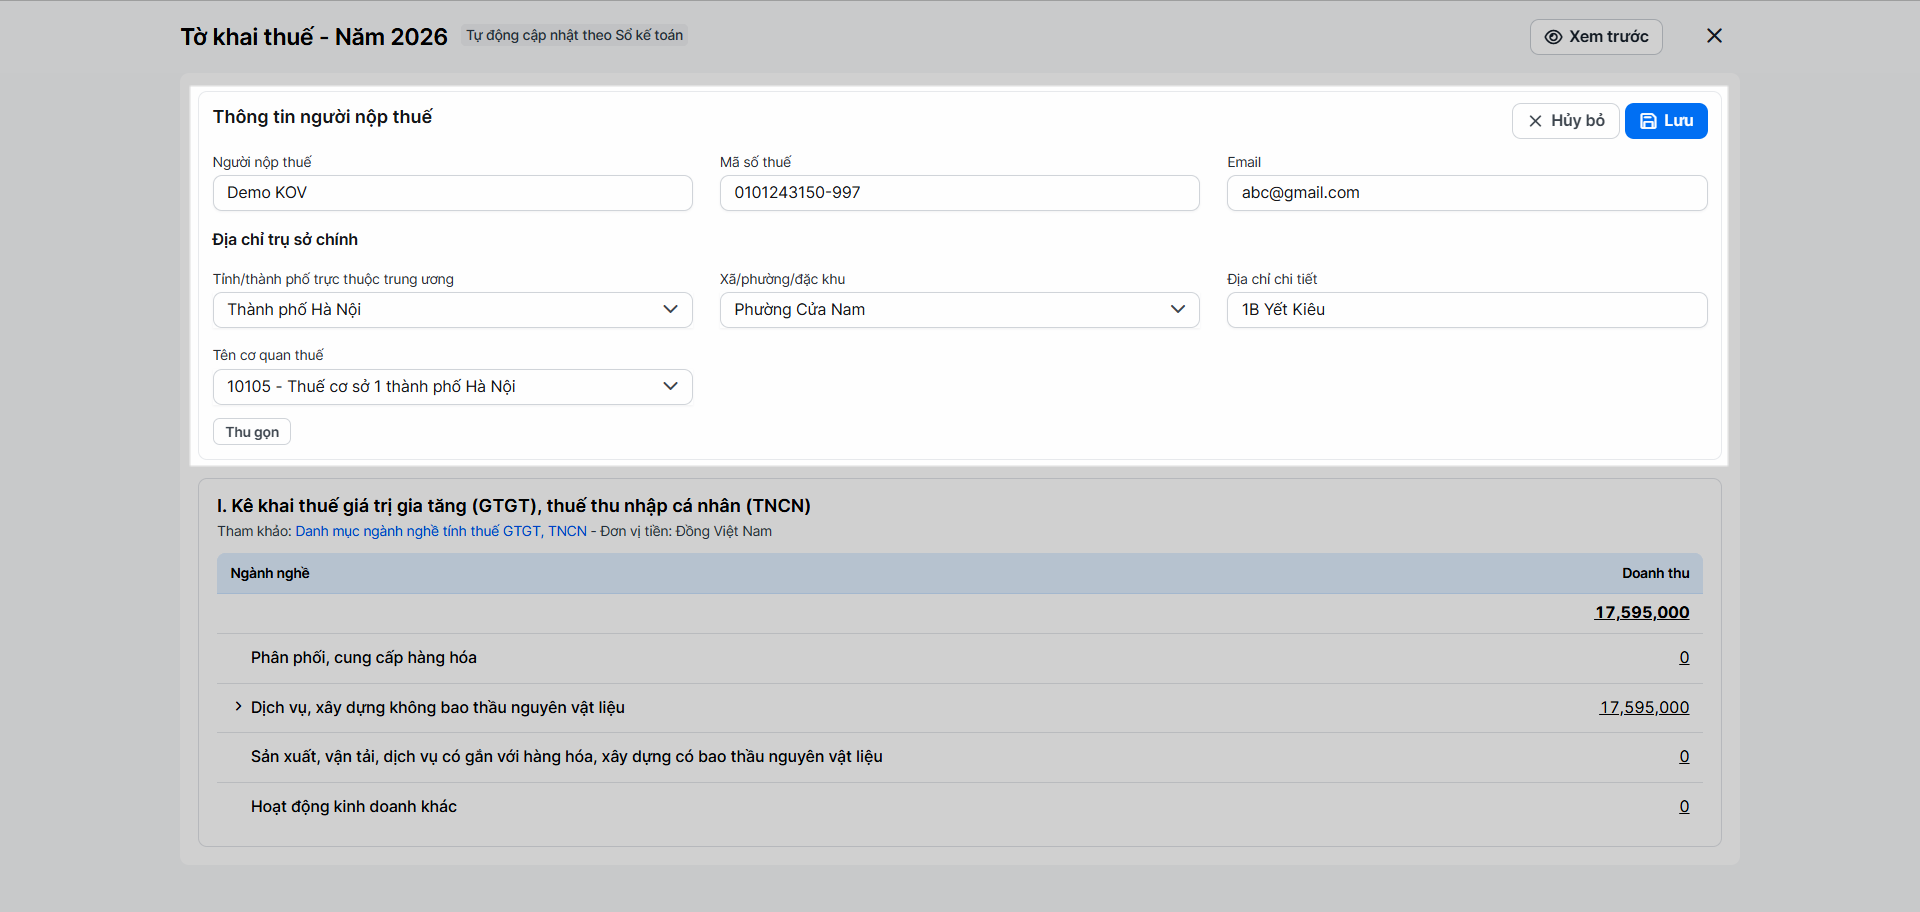Viewport: 1920px width, 912px height.
Task: Open the Tỉnh/thành phố dropdown
Action: coord(452,310)
